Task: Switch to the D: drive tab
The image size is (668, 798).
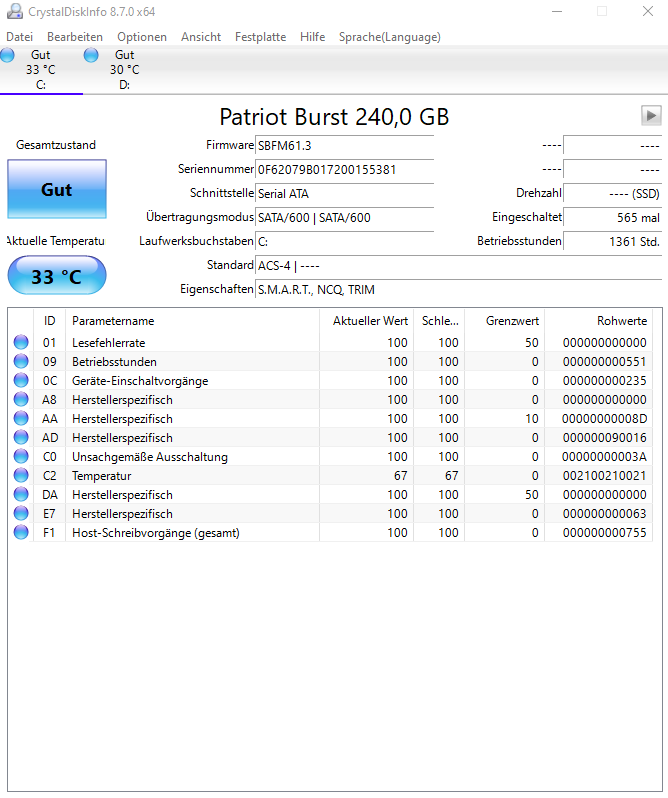Action: pos(125,70)
